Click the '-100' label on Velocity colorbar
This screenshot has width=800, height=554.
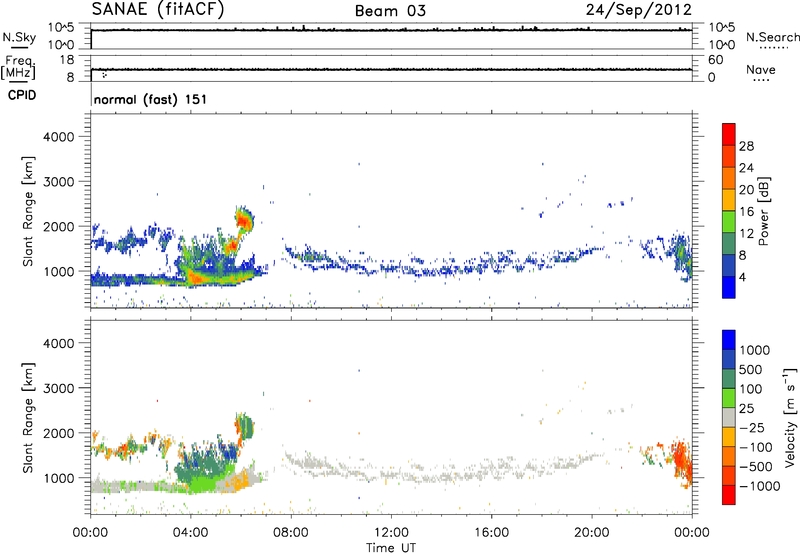pos(757,447)
